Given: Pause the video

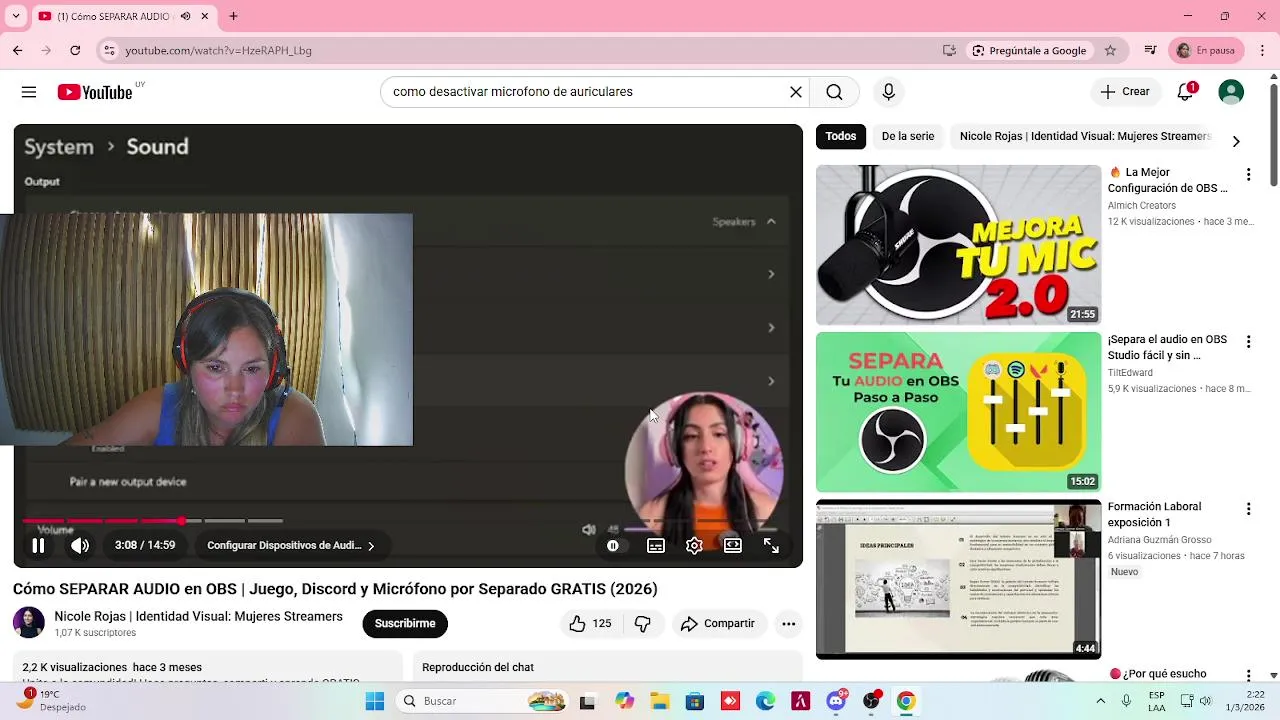Looking at the screenshot, I should (38, 545).
